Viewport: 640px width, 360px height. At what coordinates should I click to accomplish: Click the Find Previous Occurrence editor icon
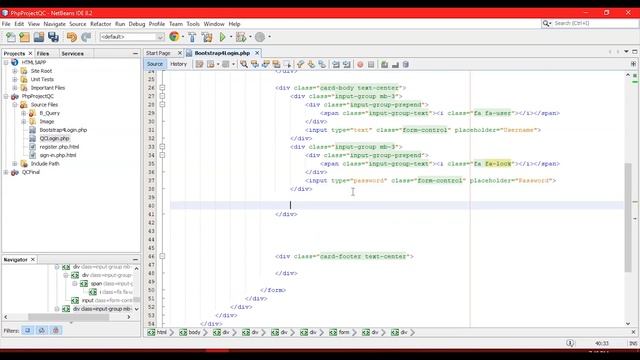(255, 64)
